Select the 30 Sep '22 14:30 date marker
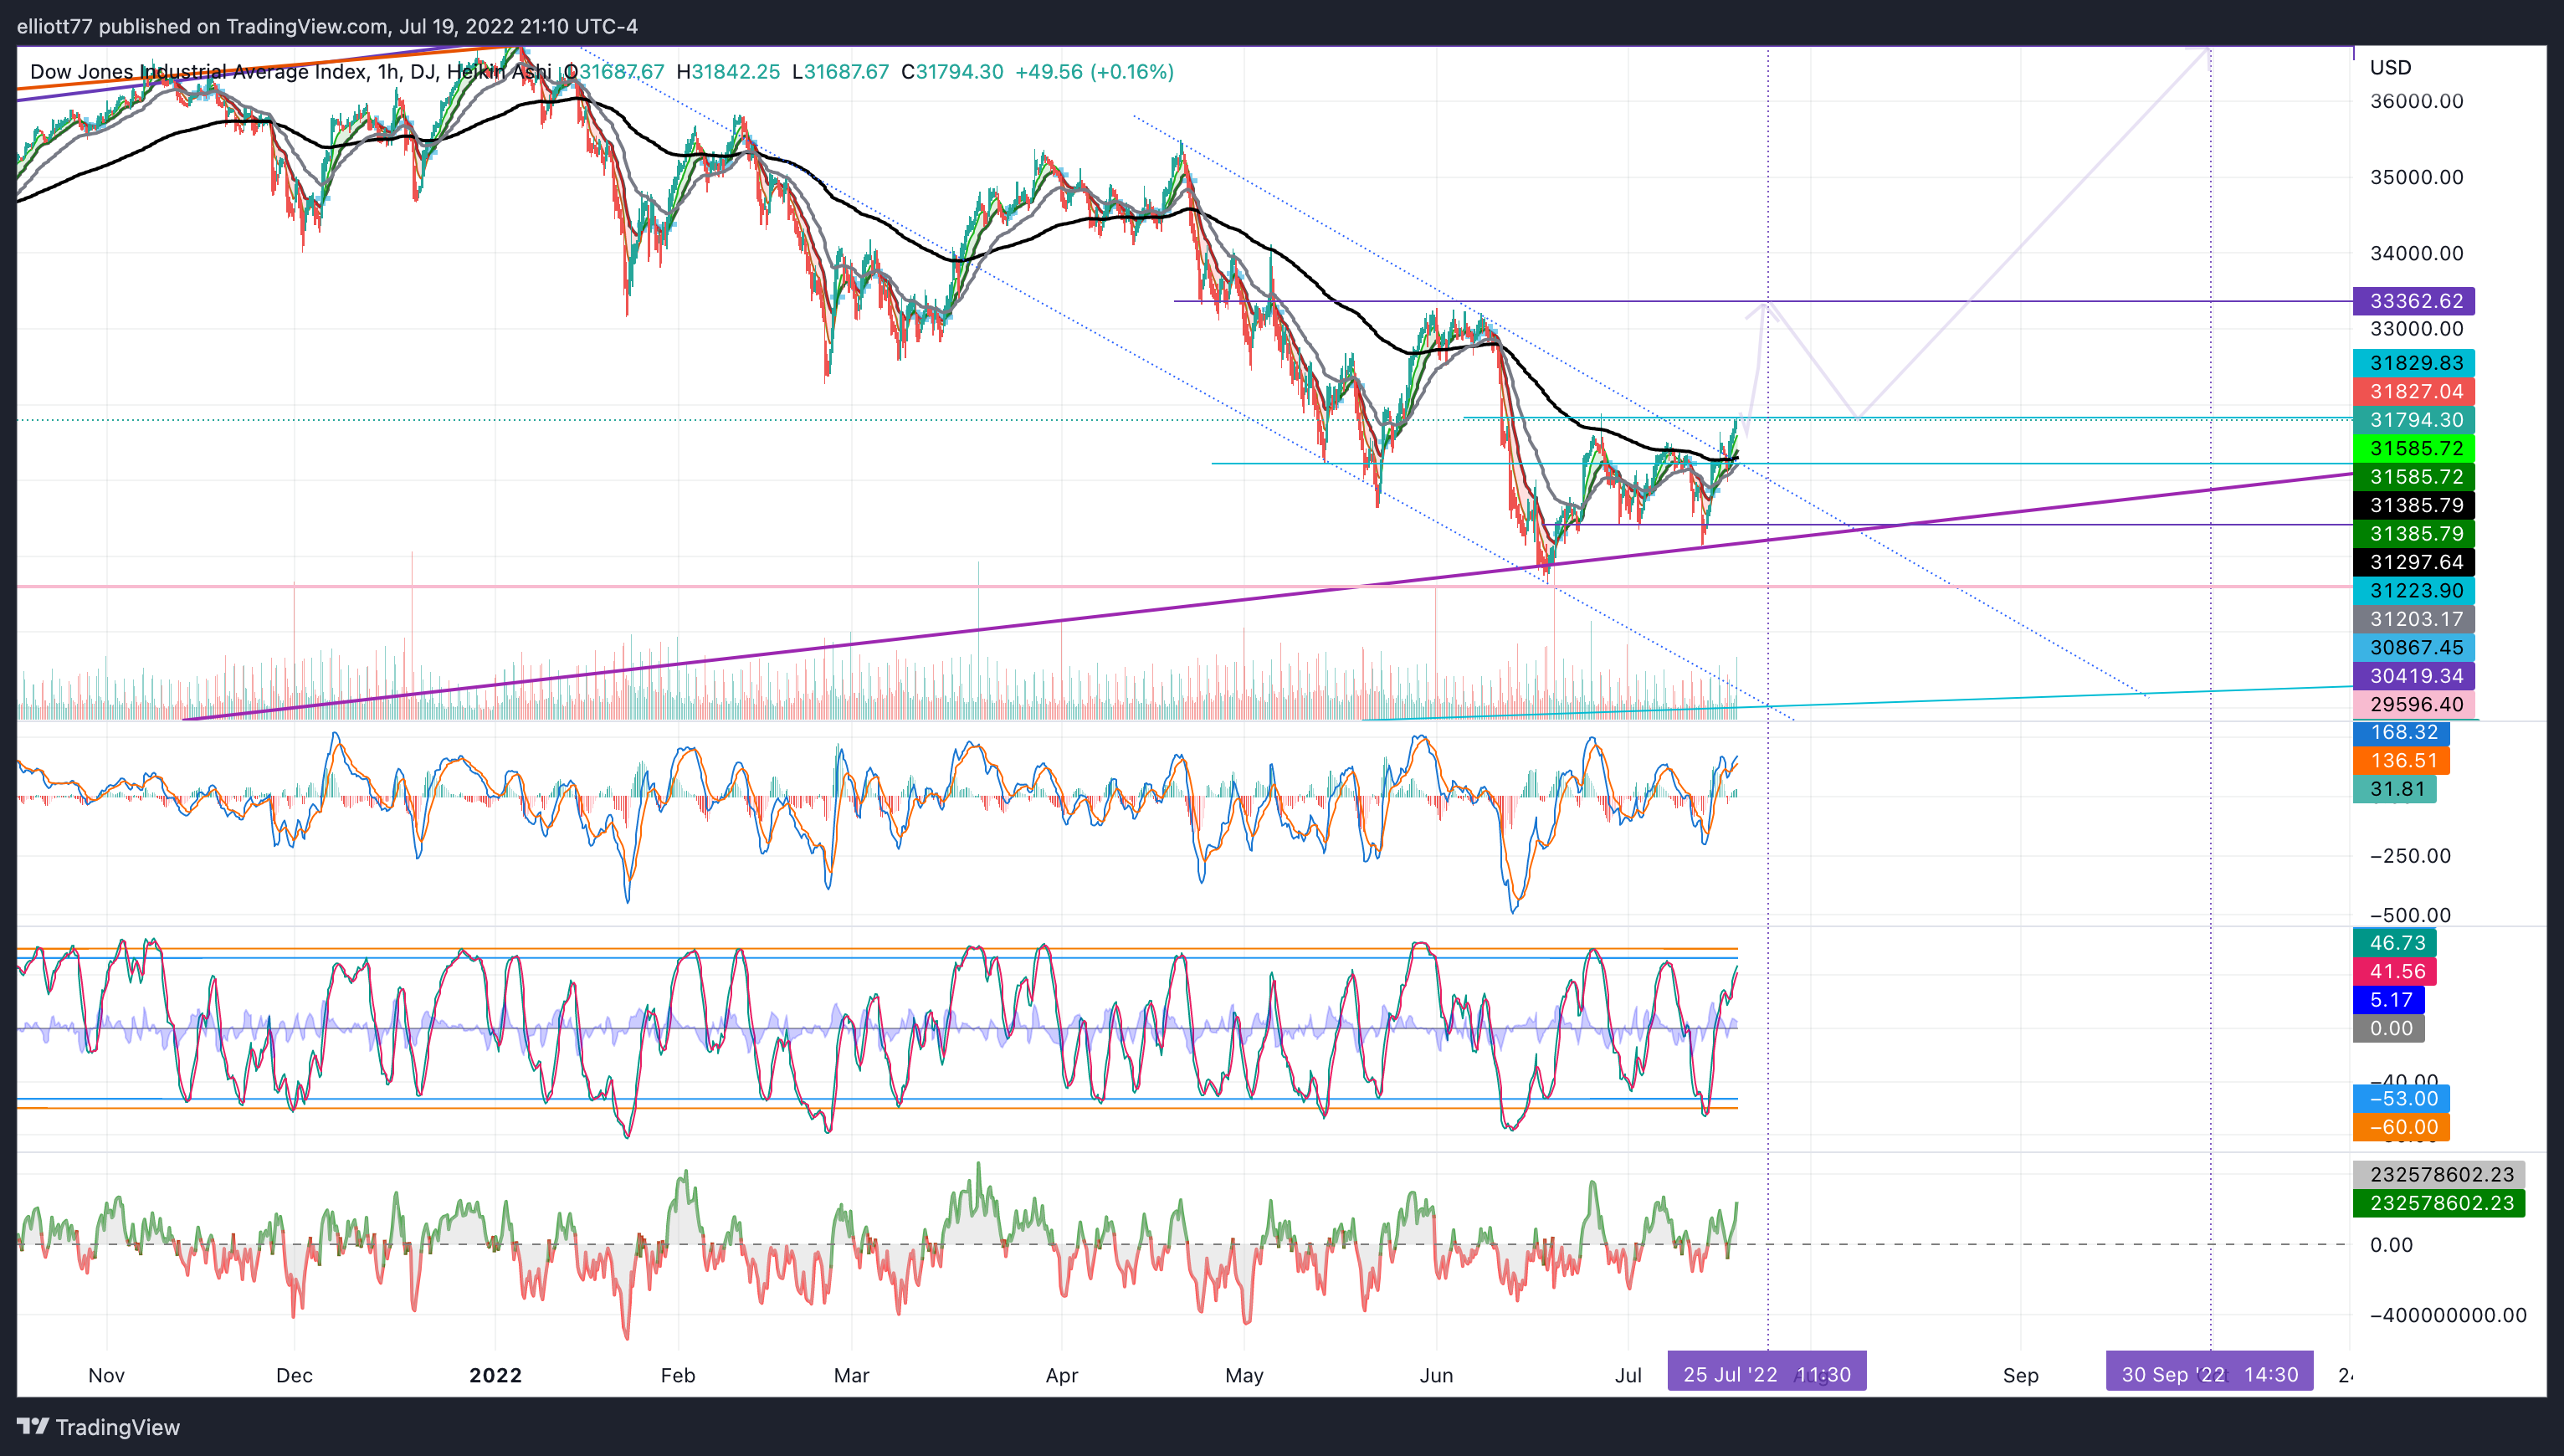Image resolution: width=2564 pixels, height=1456 pixels. [x=2210, y=1371]
